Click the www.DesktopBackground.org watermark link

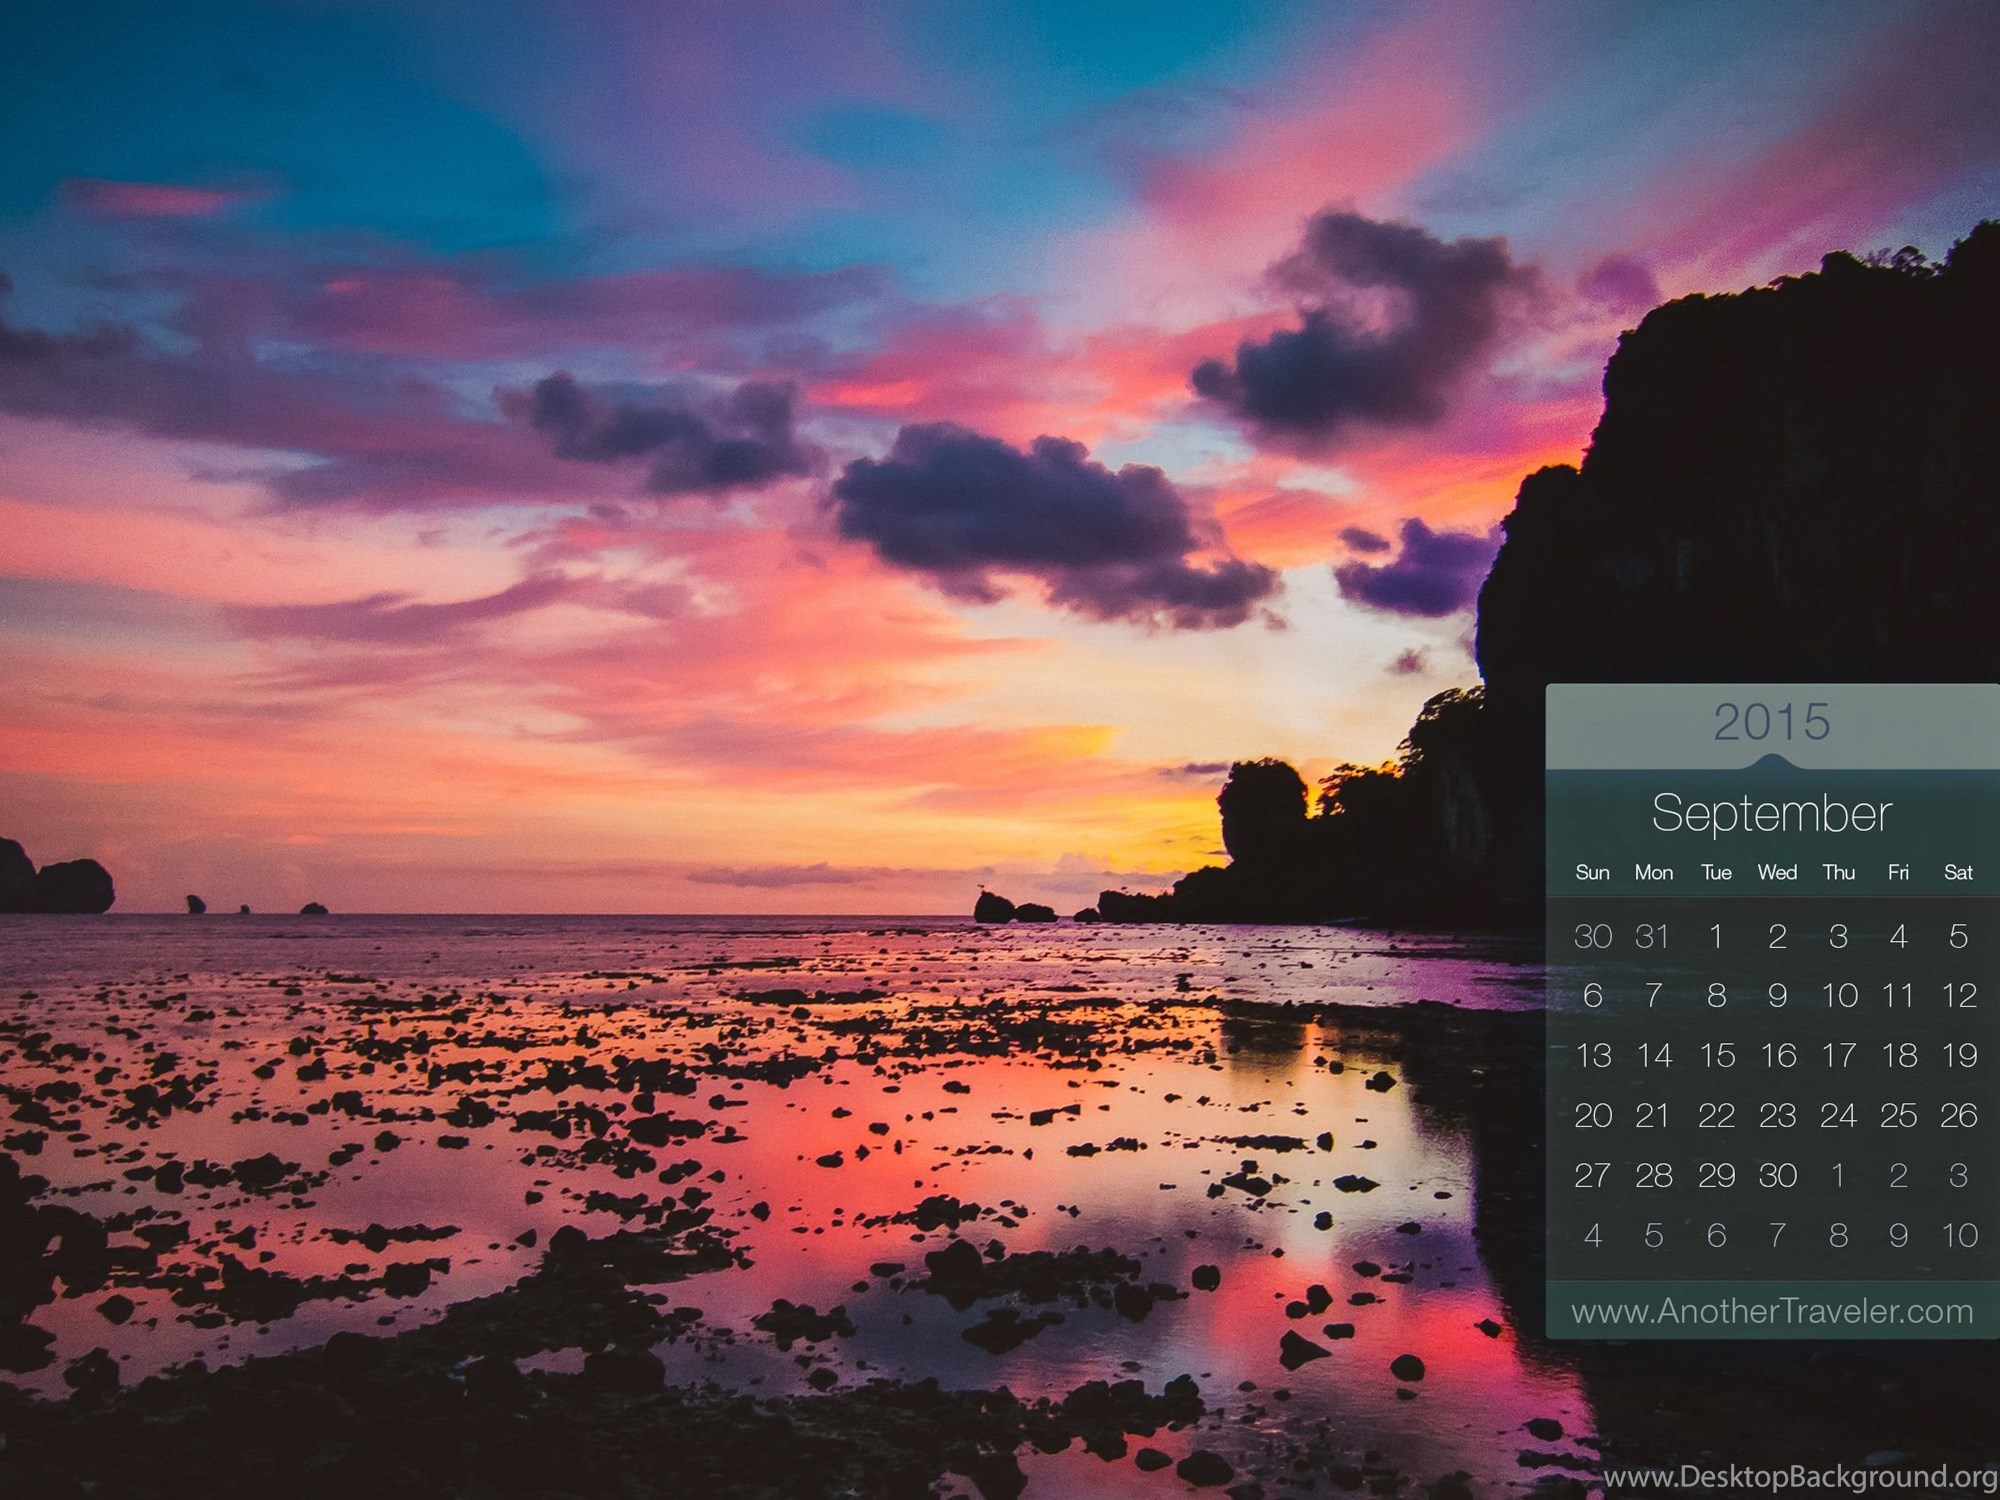(1800, 1478)
